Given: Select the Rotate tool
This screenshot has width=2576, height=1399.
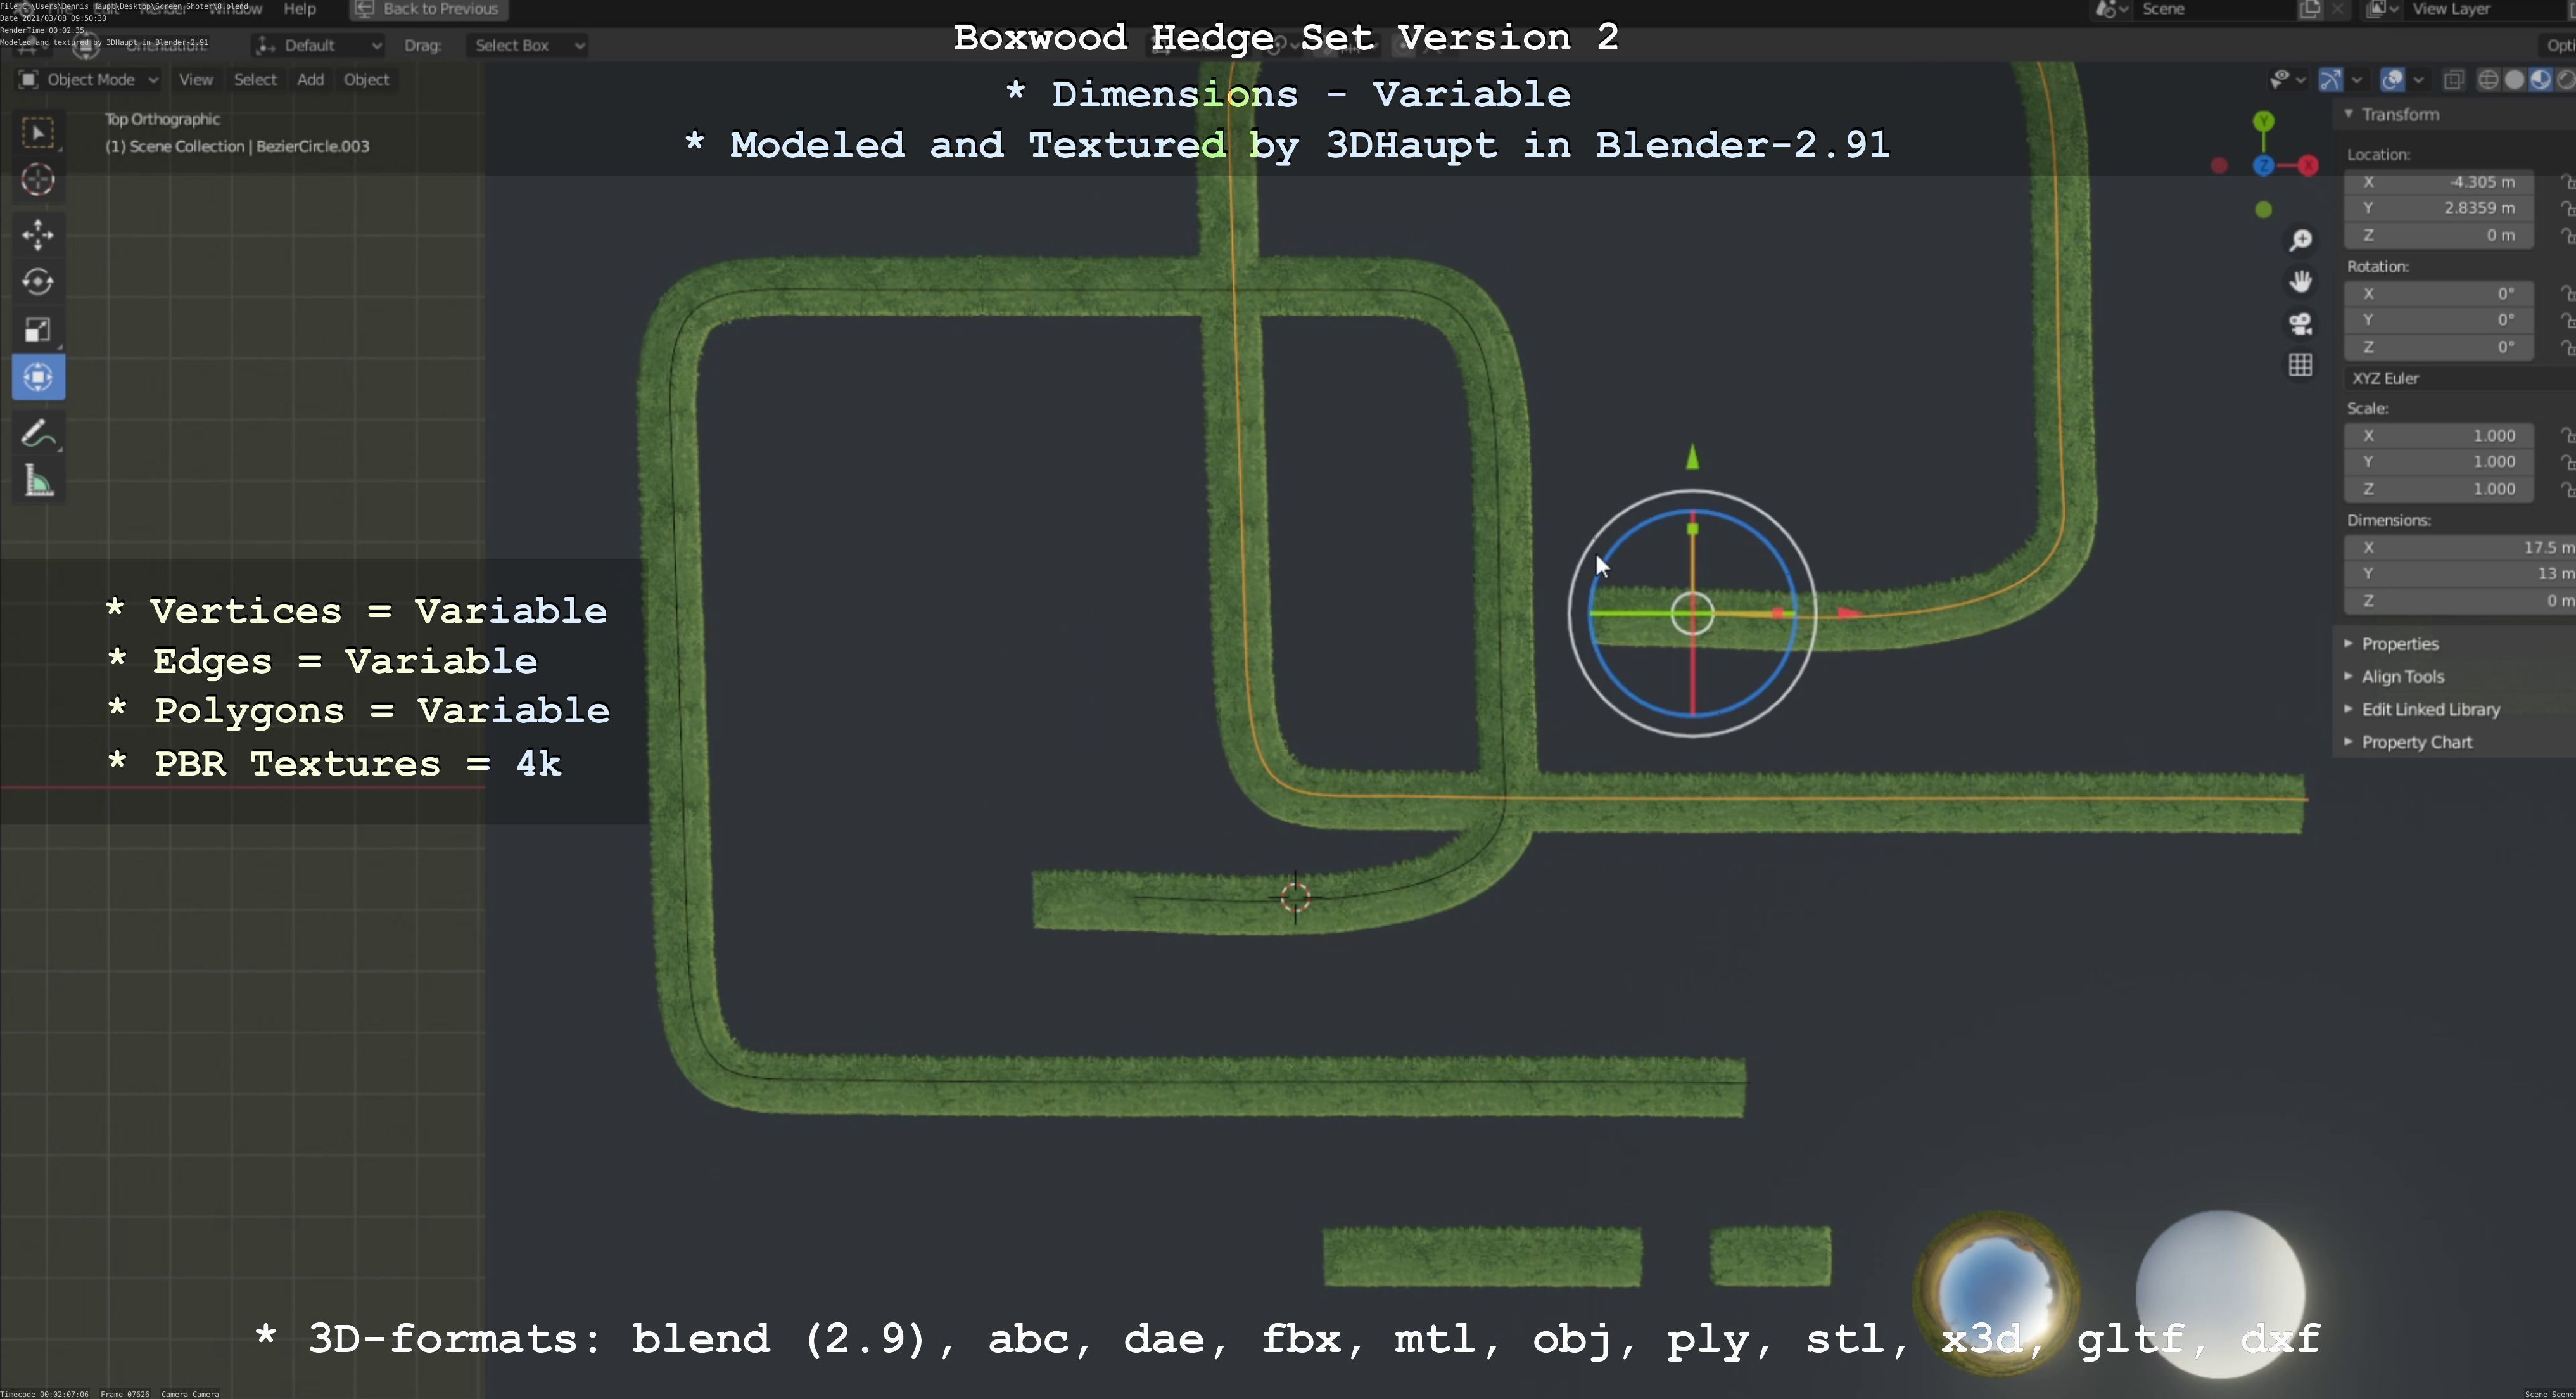Looking at the screenshot, I should 38,282.
